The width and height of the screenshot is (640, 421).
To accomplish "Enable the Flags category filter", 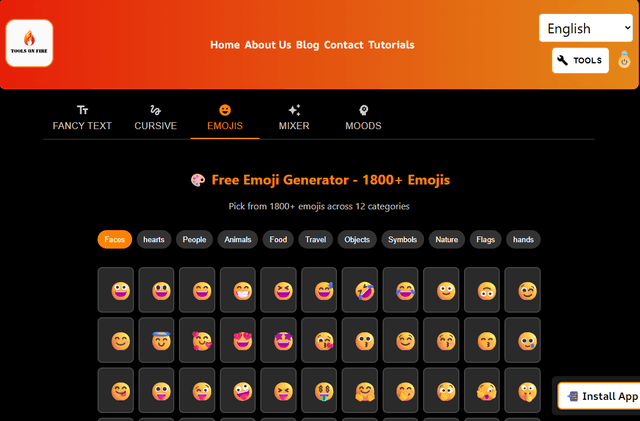I will point(485,239).
